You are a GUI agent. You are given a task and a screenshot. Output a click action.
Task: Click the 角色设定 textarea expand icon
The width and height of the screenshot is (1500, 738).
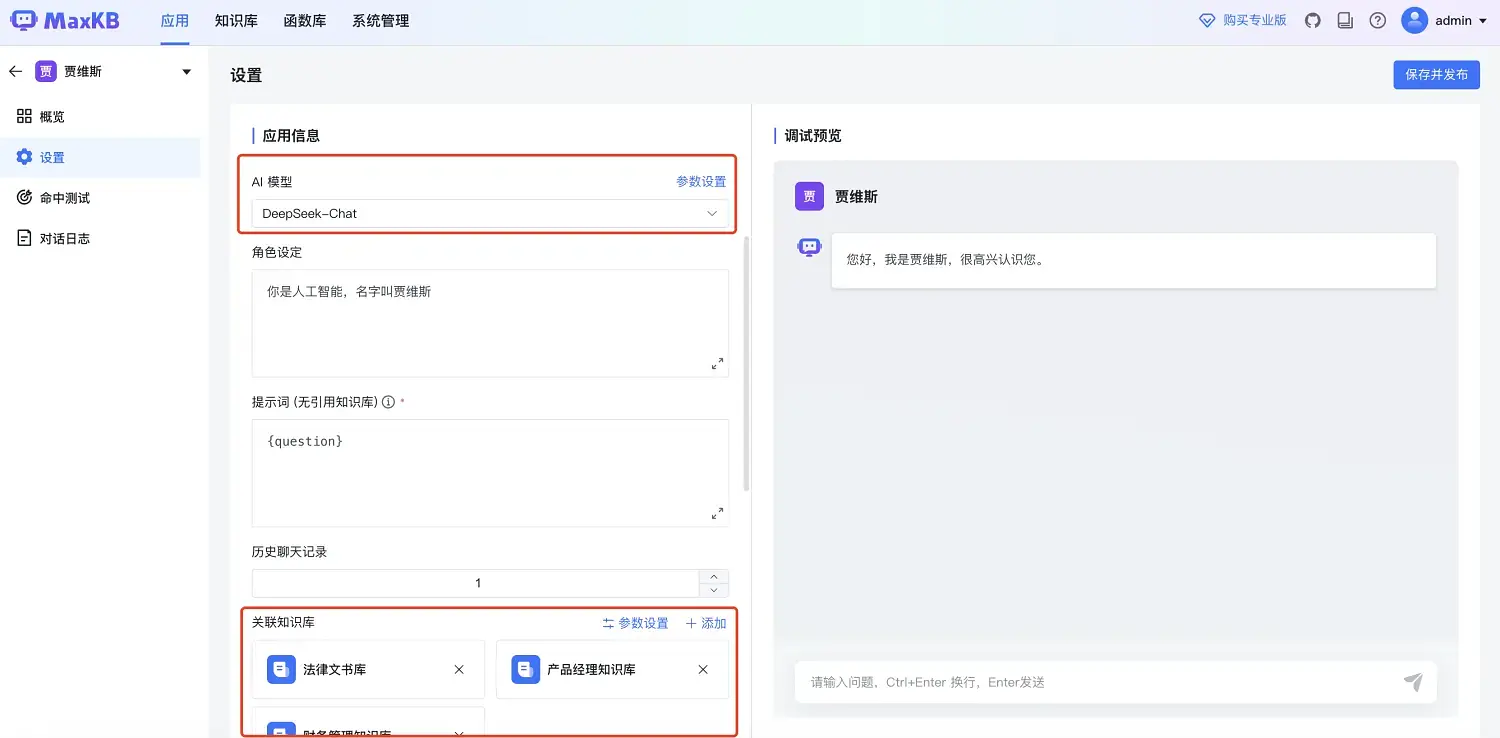coord(717,364)
